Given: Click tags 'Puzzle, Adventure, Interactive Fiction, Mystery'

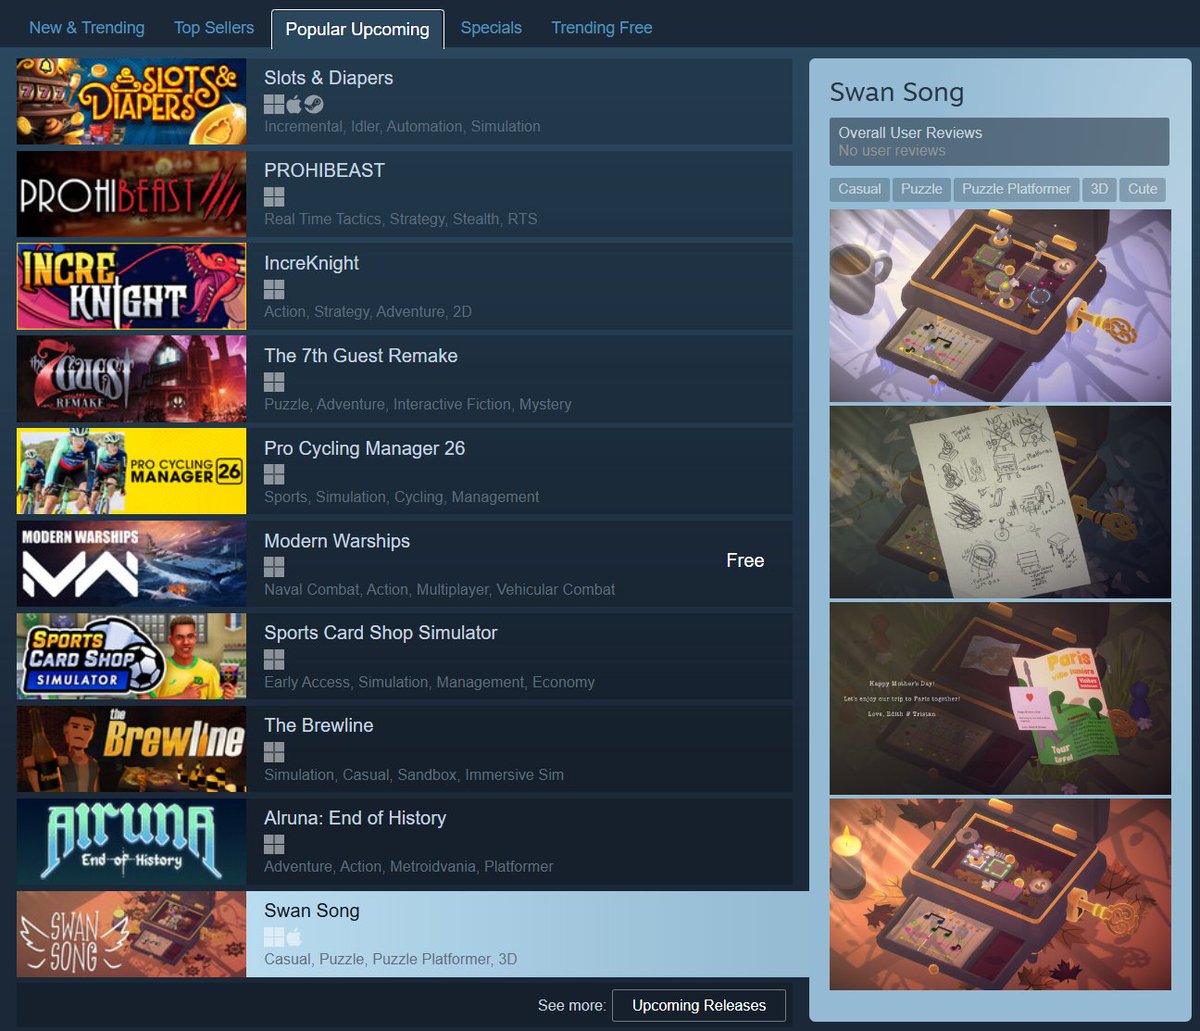Looking at the screenshot, I should tap(418, 405).
